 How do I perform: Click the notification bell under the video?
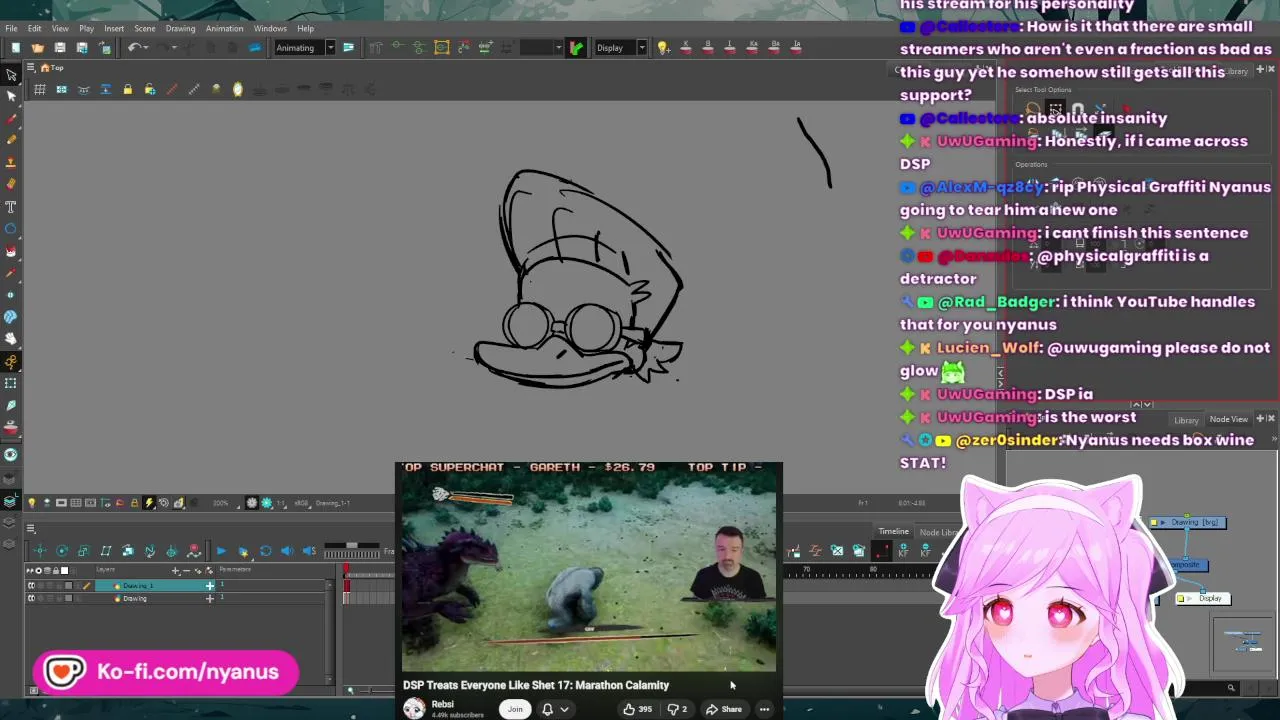pyautogui.click(x=547, y=709)
